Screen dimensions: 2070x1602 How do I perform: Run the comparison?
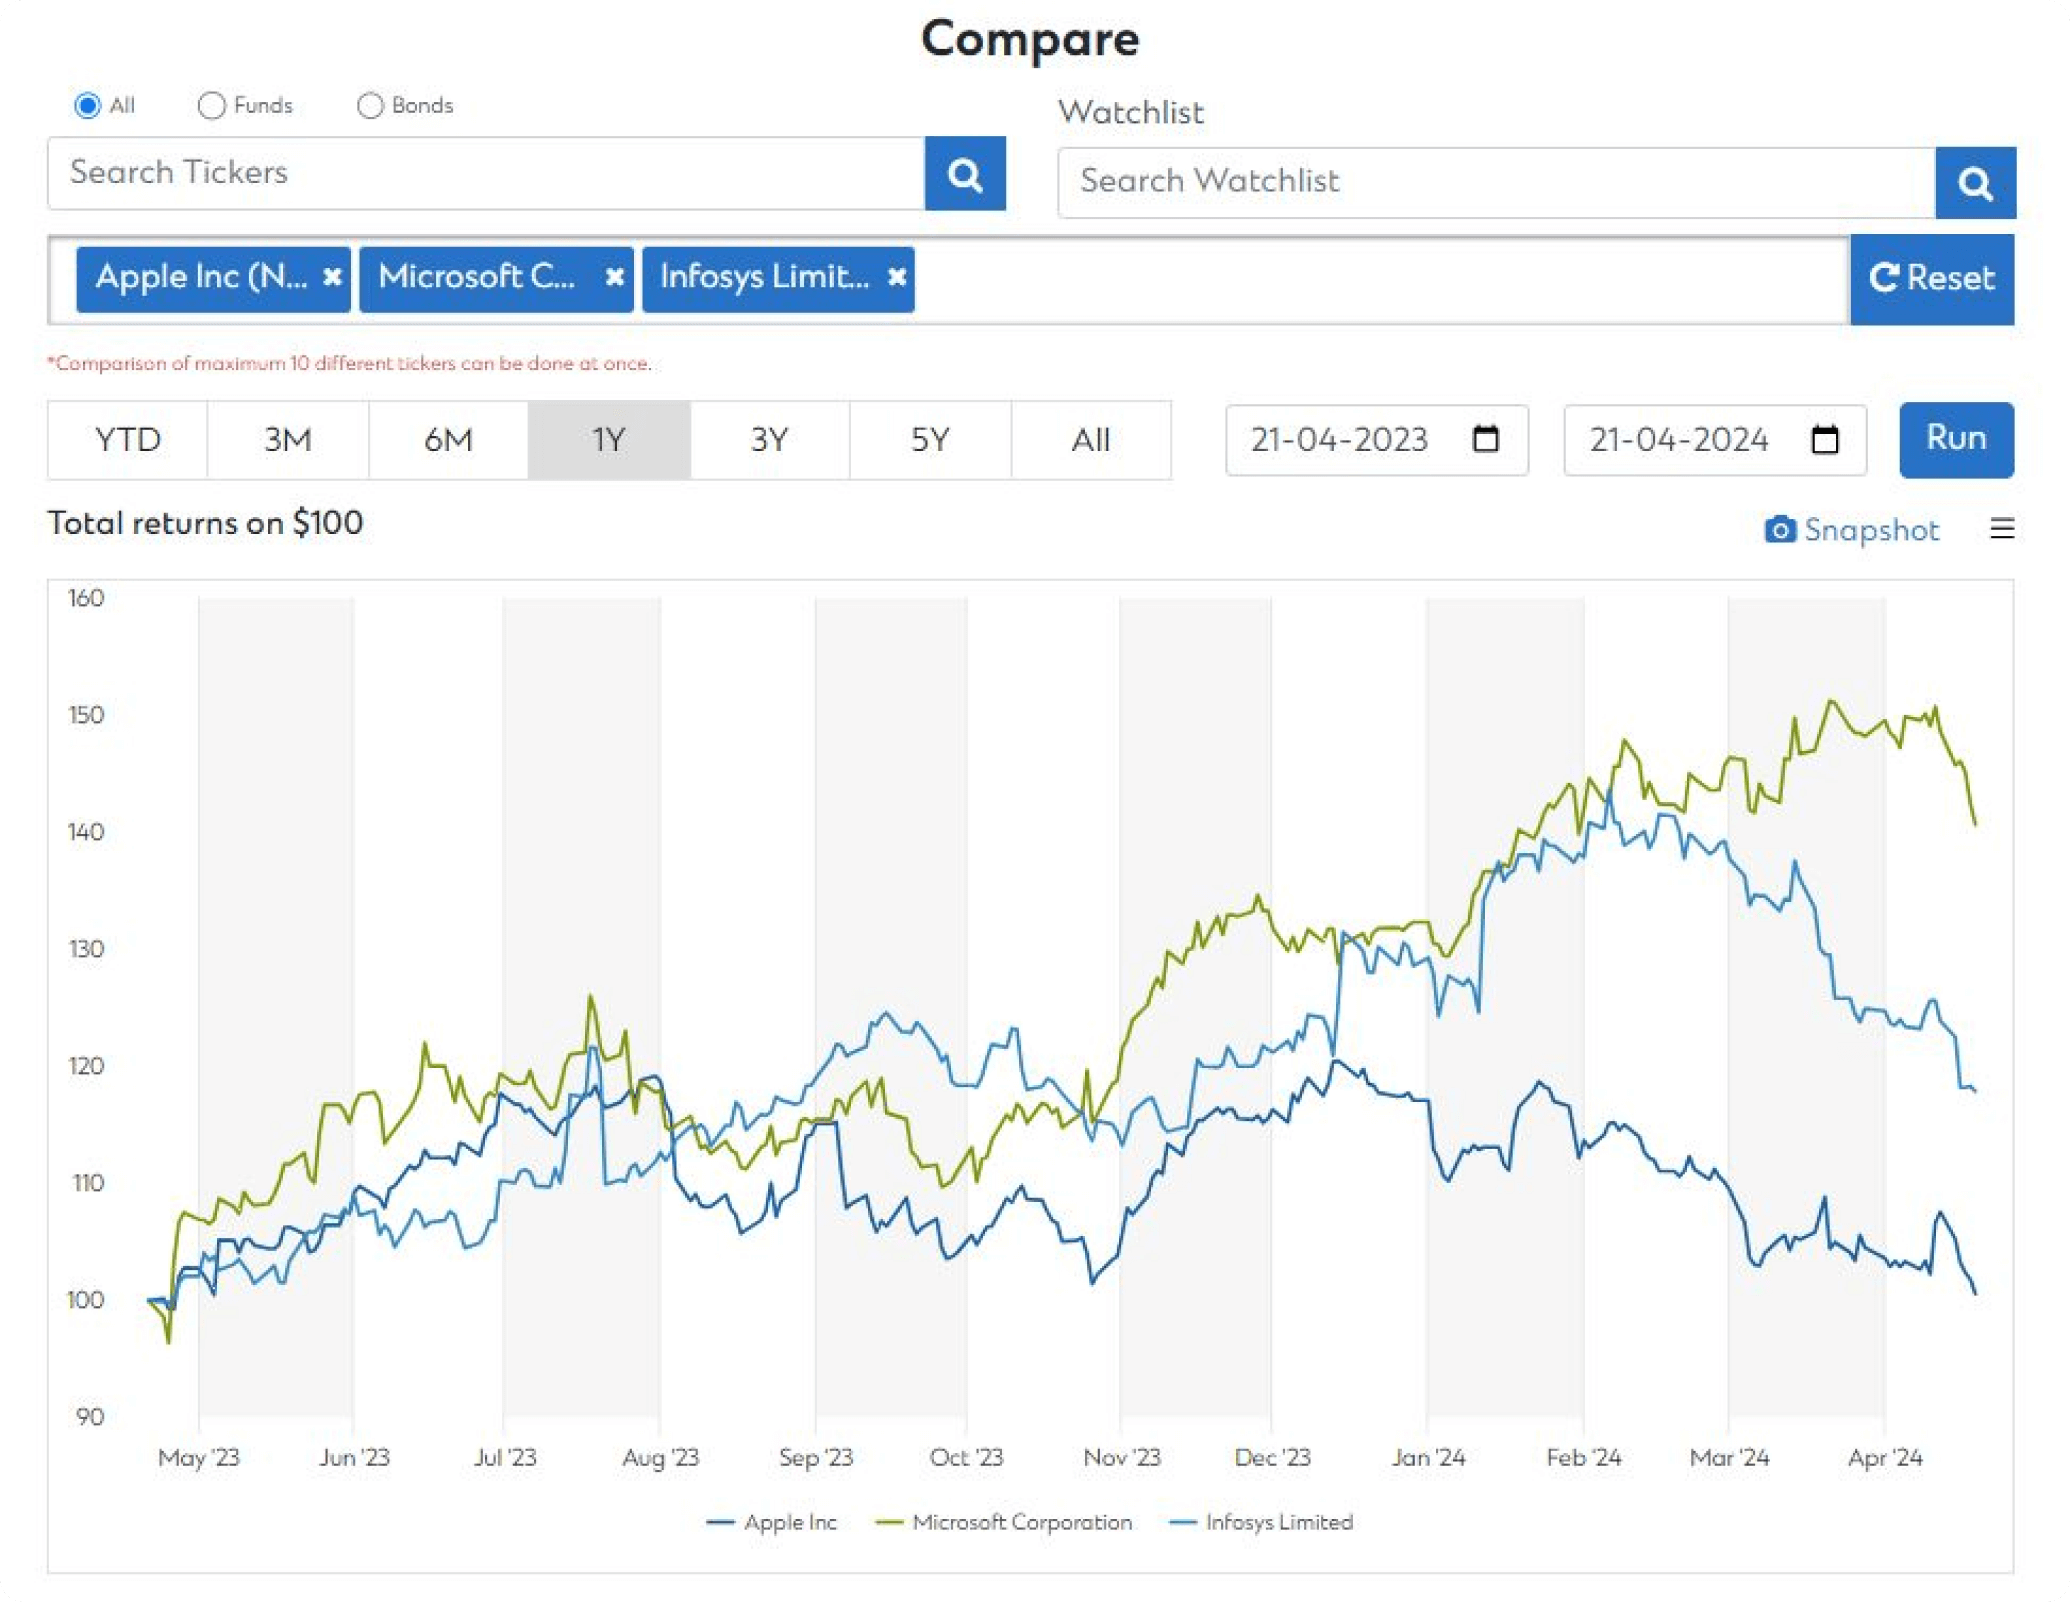point(1956,439)
